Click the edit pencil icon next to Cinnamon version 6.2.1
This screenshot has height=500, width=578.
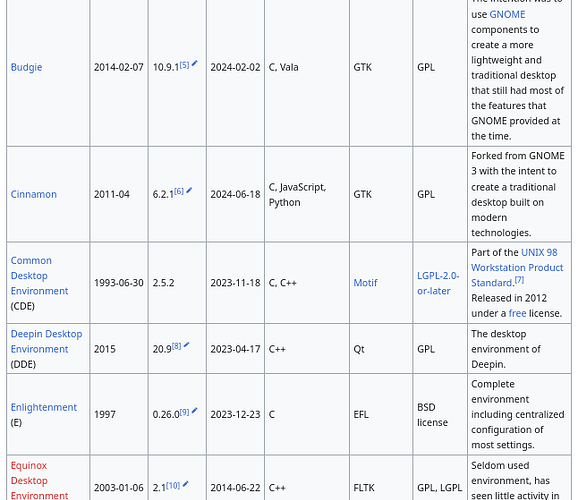pyautogui.click(x=189, y=190)
